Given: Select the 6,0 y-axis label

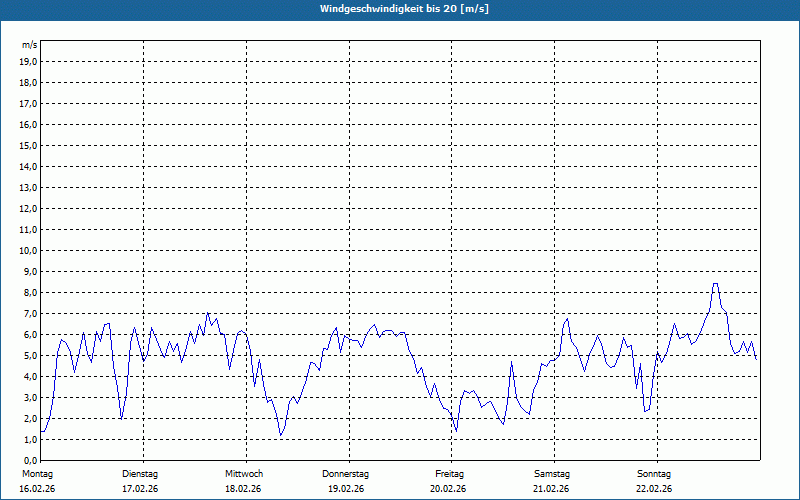Looking at the screenshot, I should pyautogui.click(x=30, y=334).
